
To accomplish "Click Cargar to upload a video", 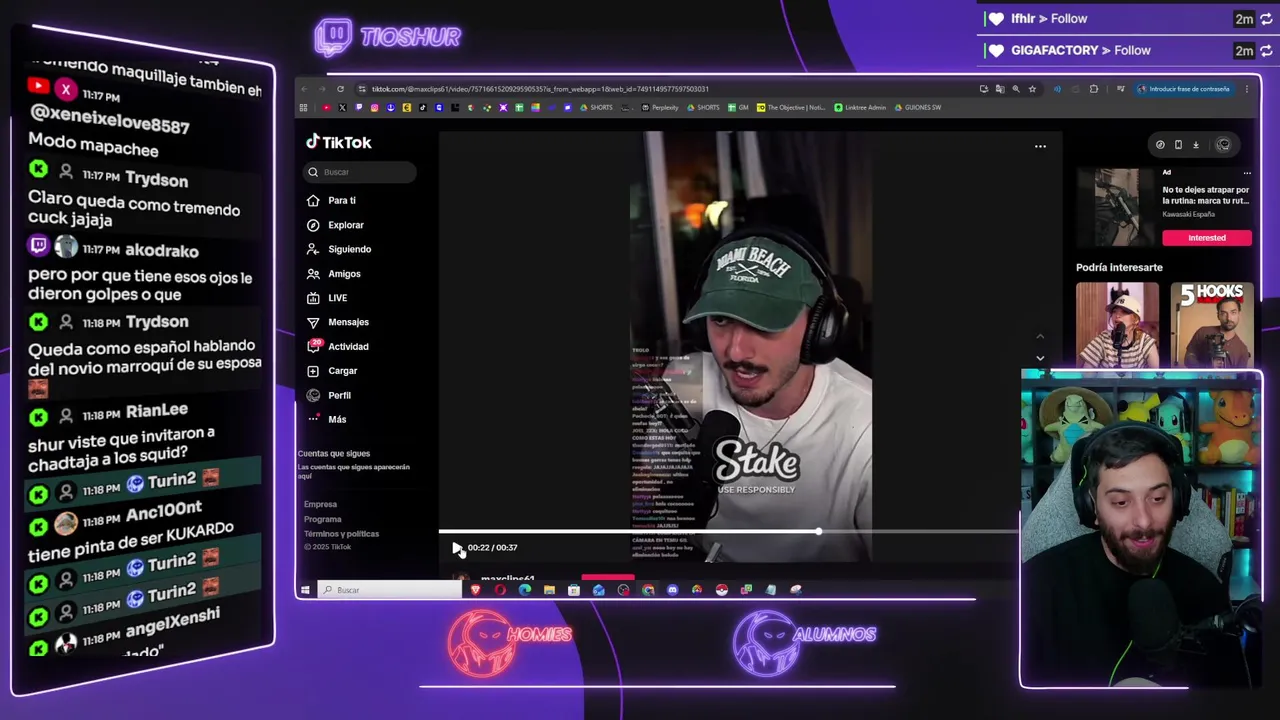I will click(x=342, y=371).
